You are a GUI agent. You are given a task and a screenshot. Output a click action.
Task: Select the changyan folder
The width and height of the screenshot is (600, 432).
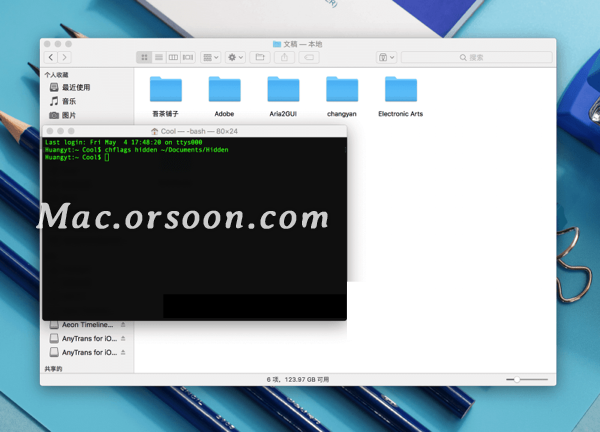click(342, 96)
